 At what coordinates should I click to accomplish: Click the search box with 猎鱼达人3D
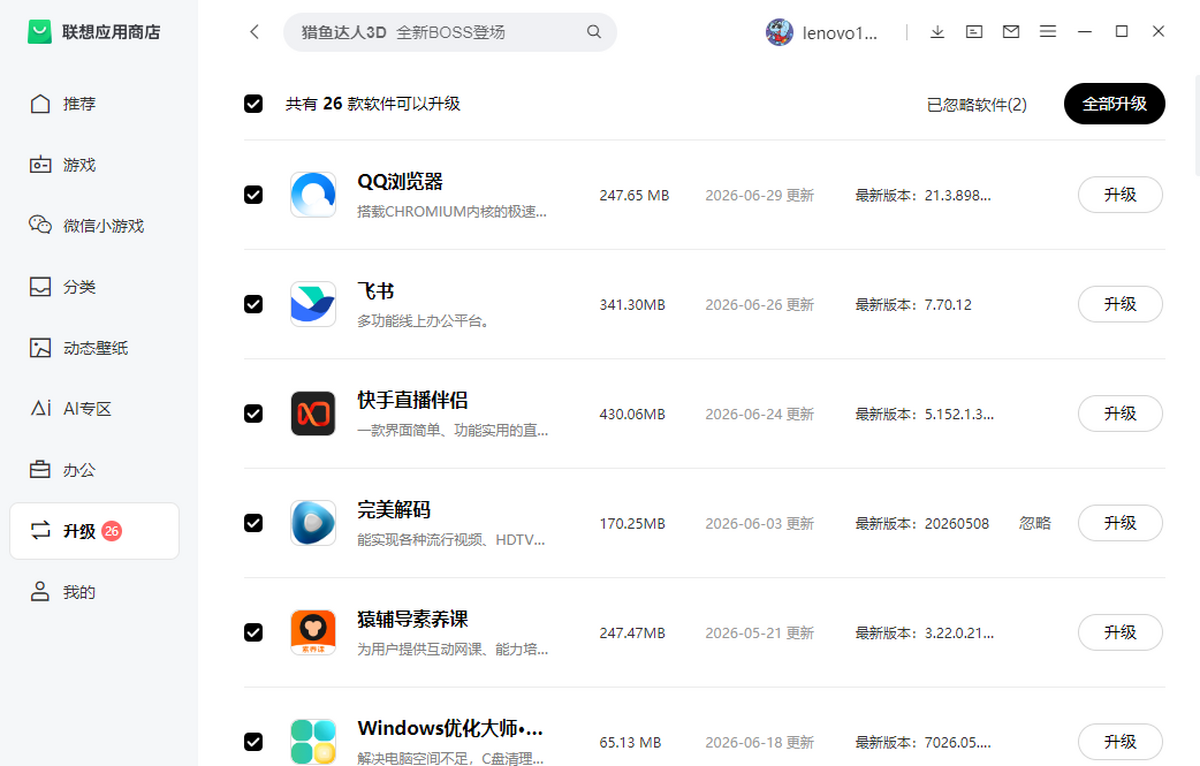coord(450,32)
